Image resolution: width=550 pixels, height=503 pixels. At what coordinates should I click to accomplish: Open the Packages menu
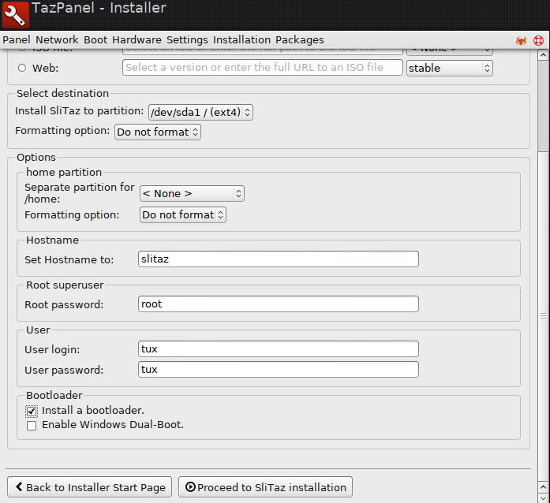coord(300,40)
